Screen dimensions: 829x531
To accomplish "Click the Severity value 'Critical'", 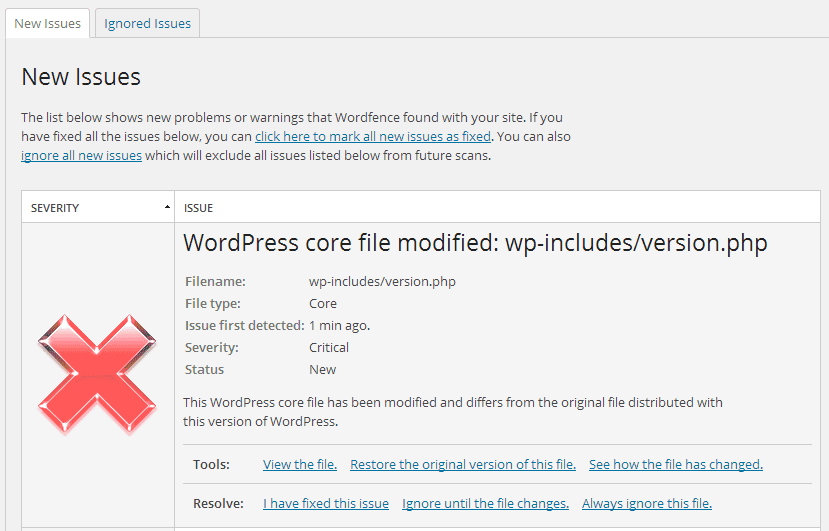I will tap(329, 347).
